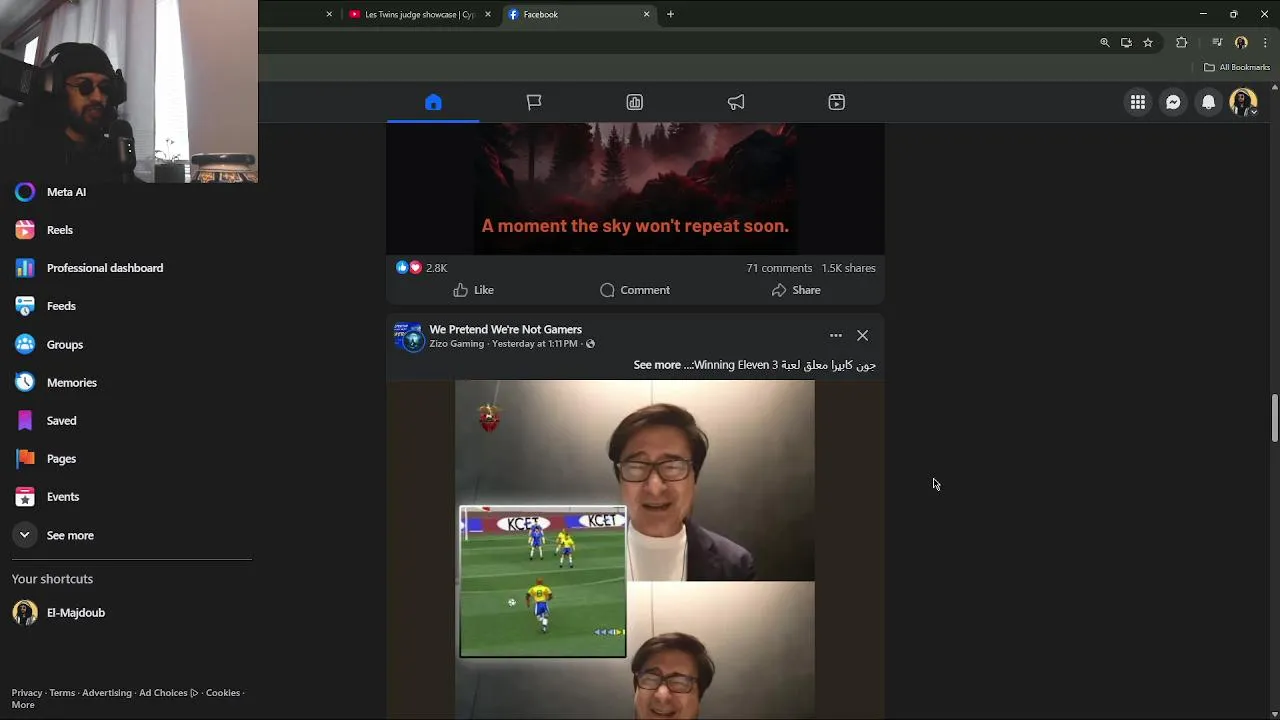Viewport: 1280px width, 720px height.
Task: Open the Advertising footer link
Action: tap(107, 693)
